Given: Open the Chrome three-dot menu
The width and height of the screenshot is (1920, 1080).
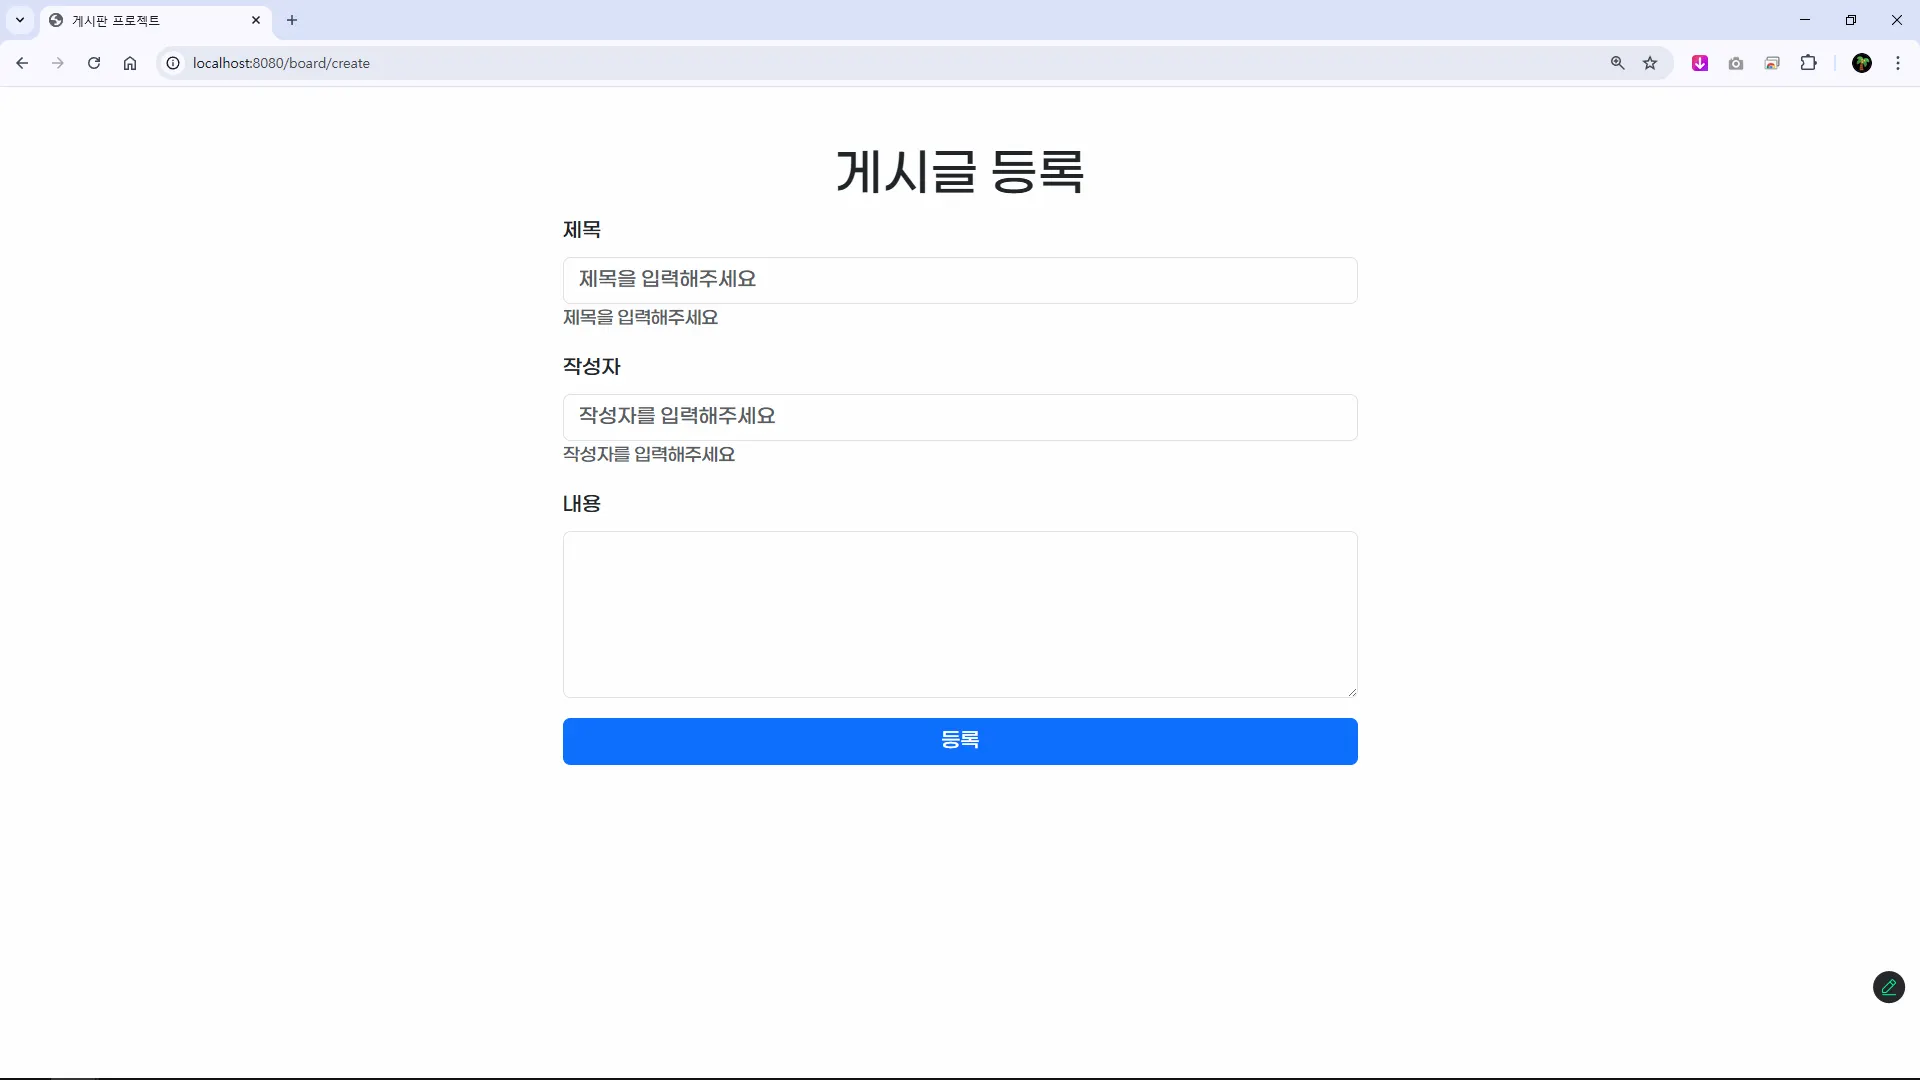Looking at the screenshot, I should (1898, 63).
